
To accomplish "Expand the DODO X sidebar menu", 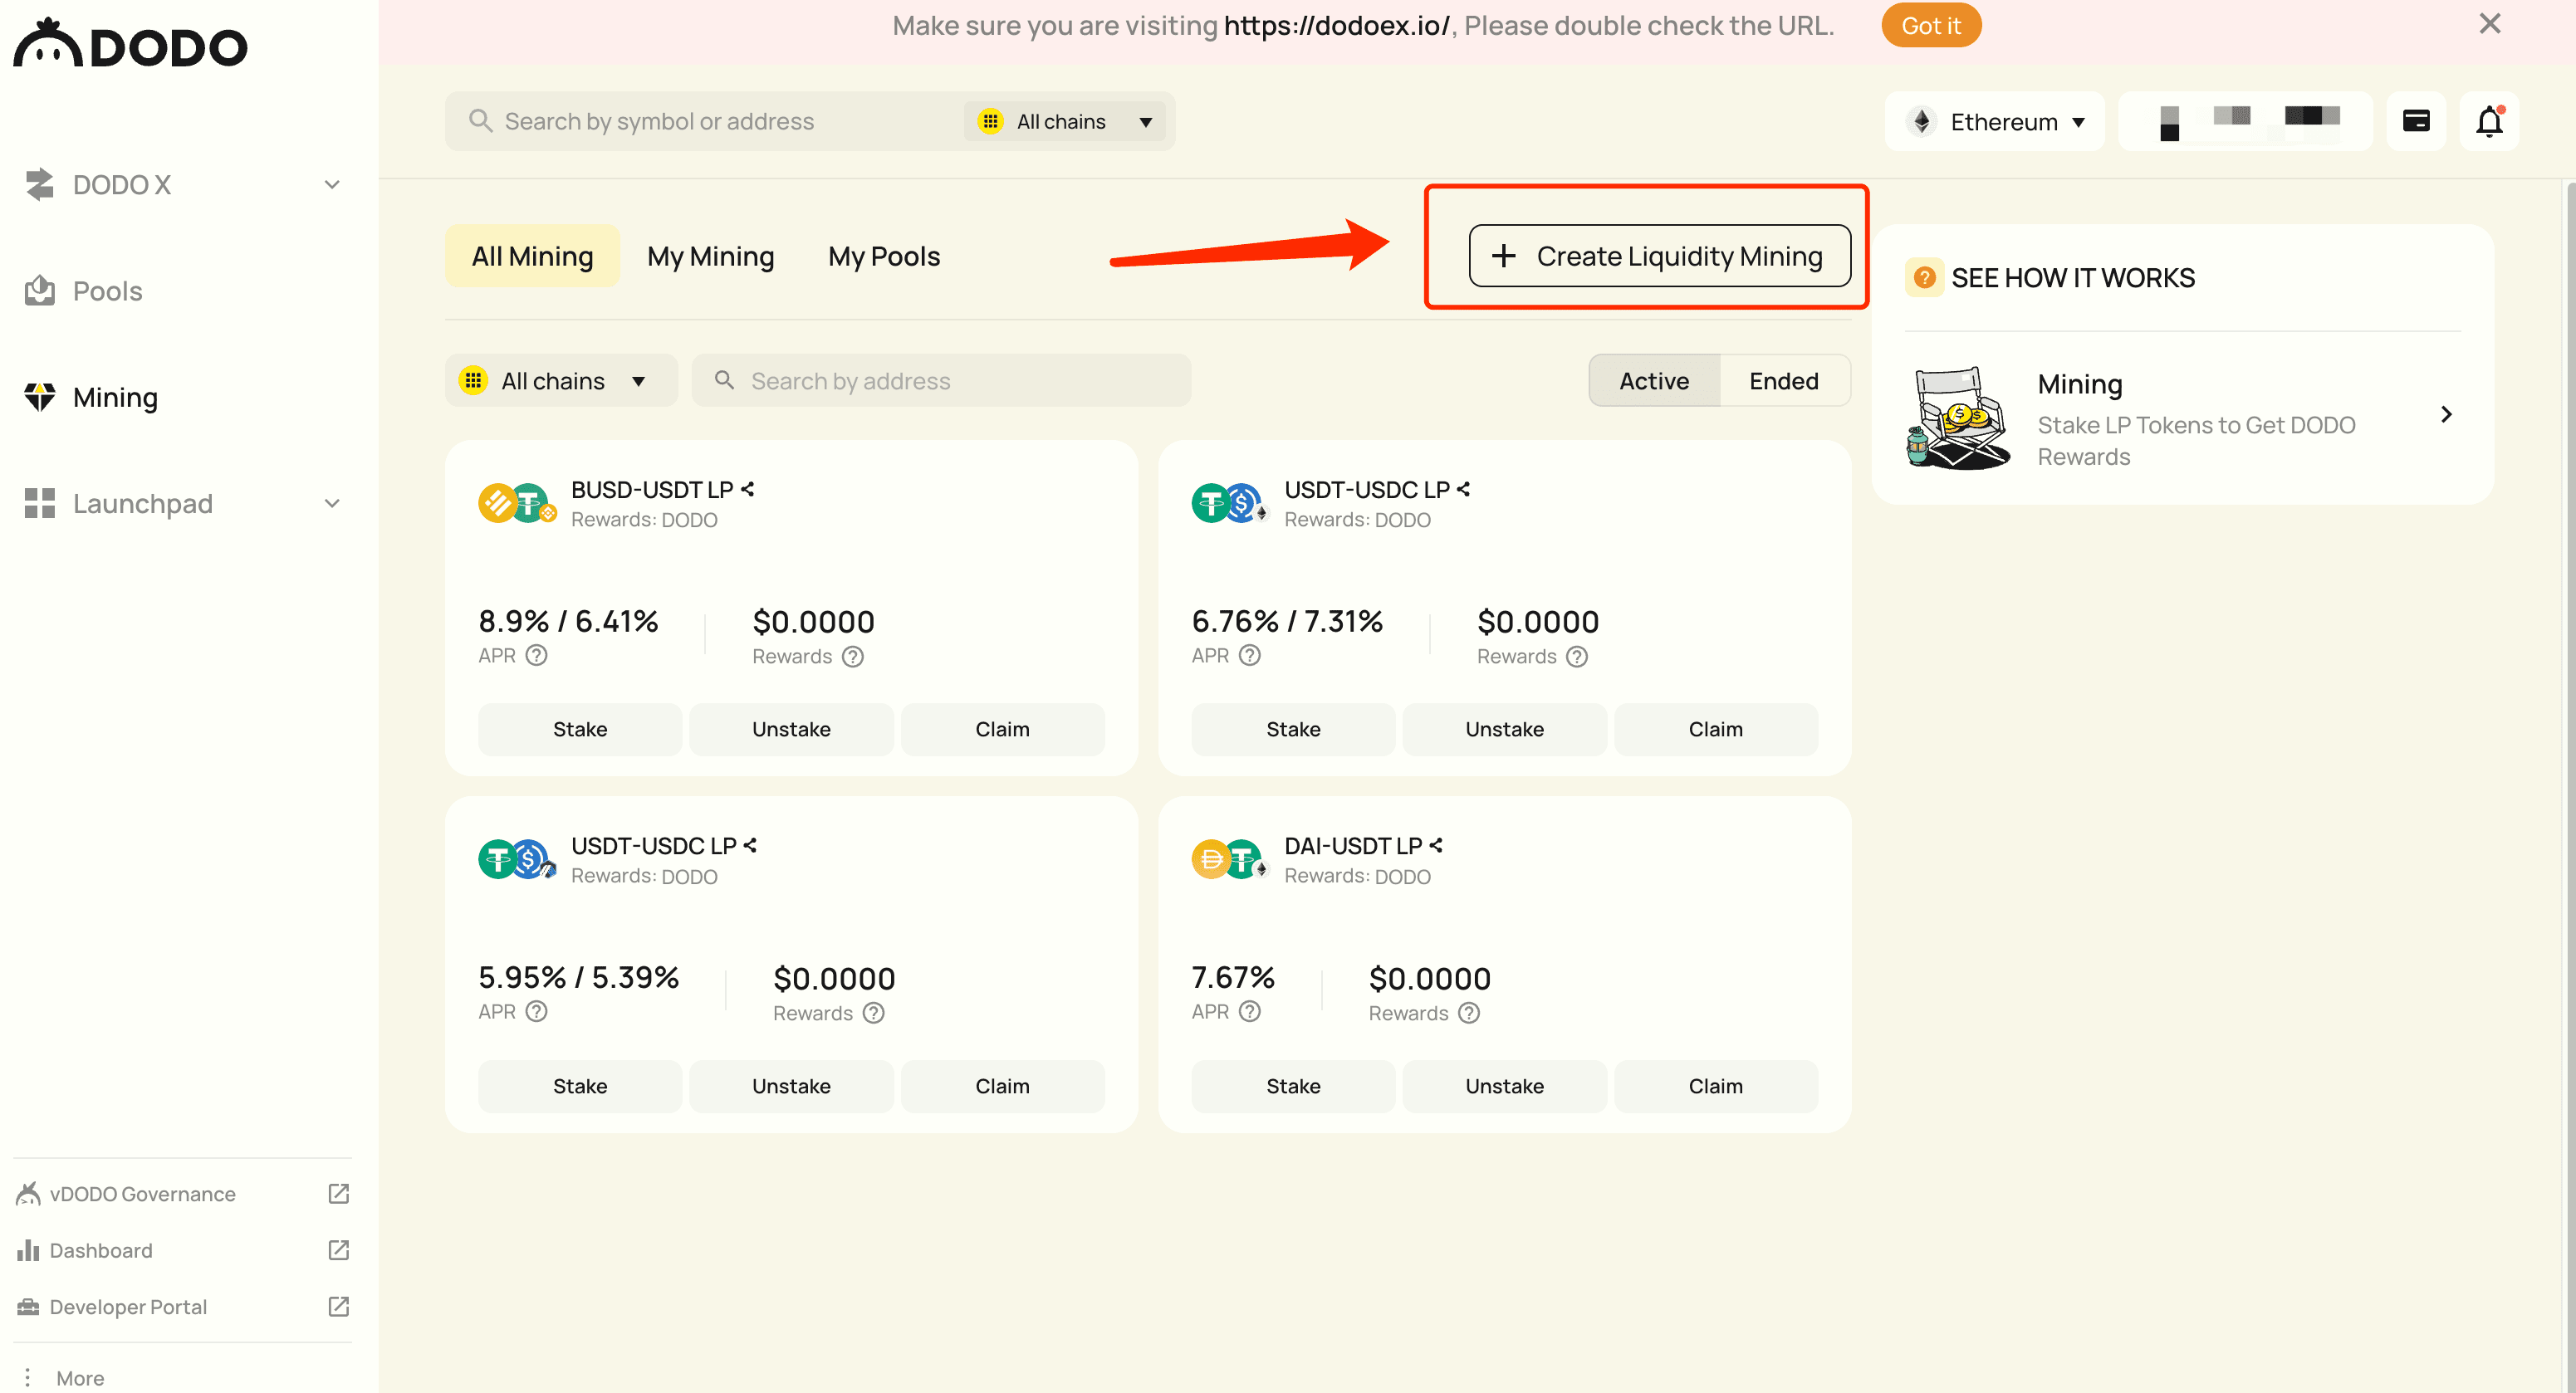I will point(332,184).
